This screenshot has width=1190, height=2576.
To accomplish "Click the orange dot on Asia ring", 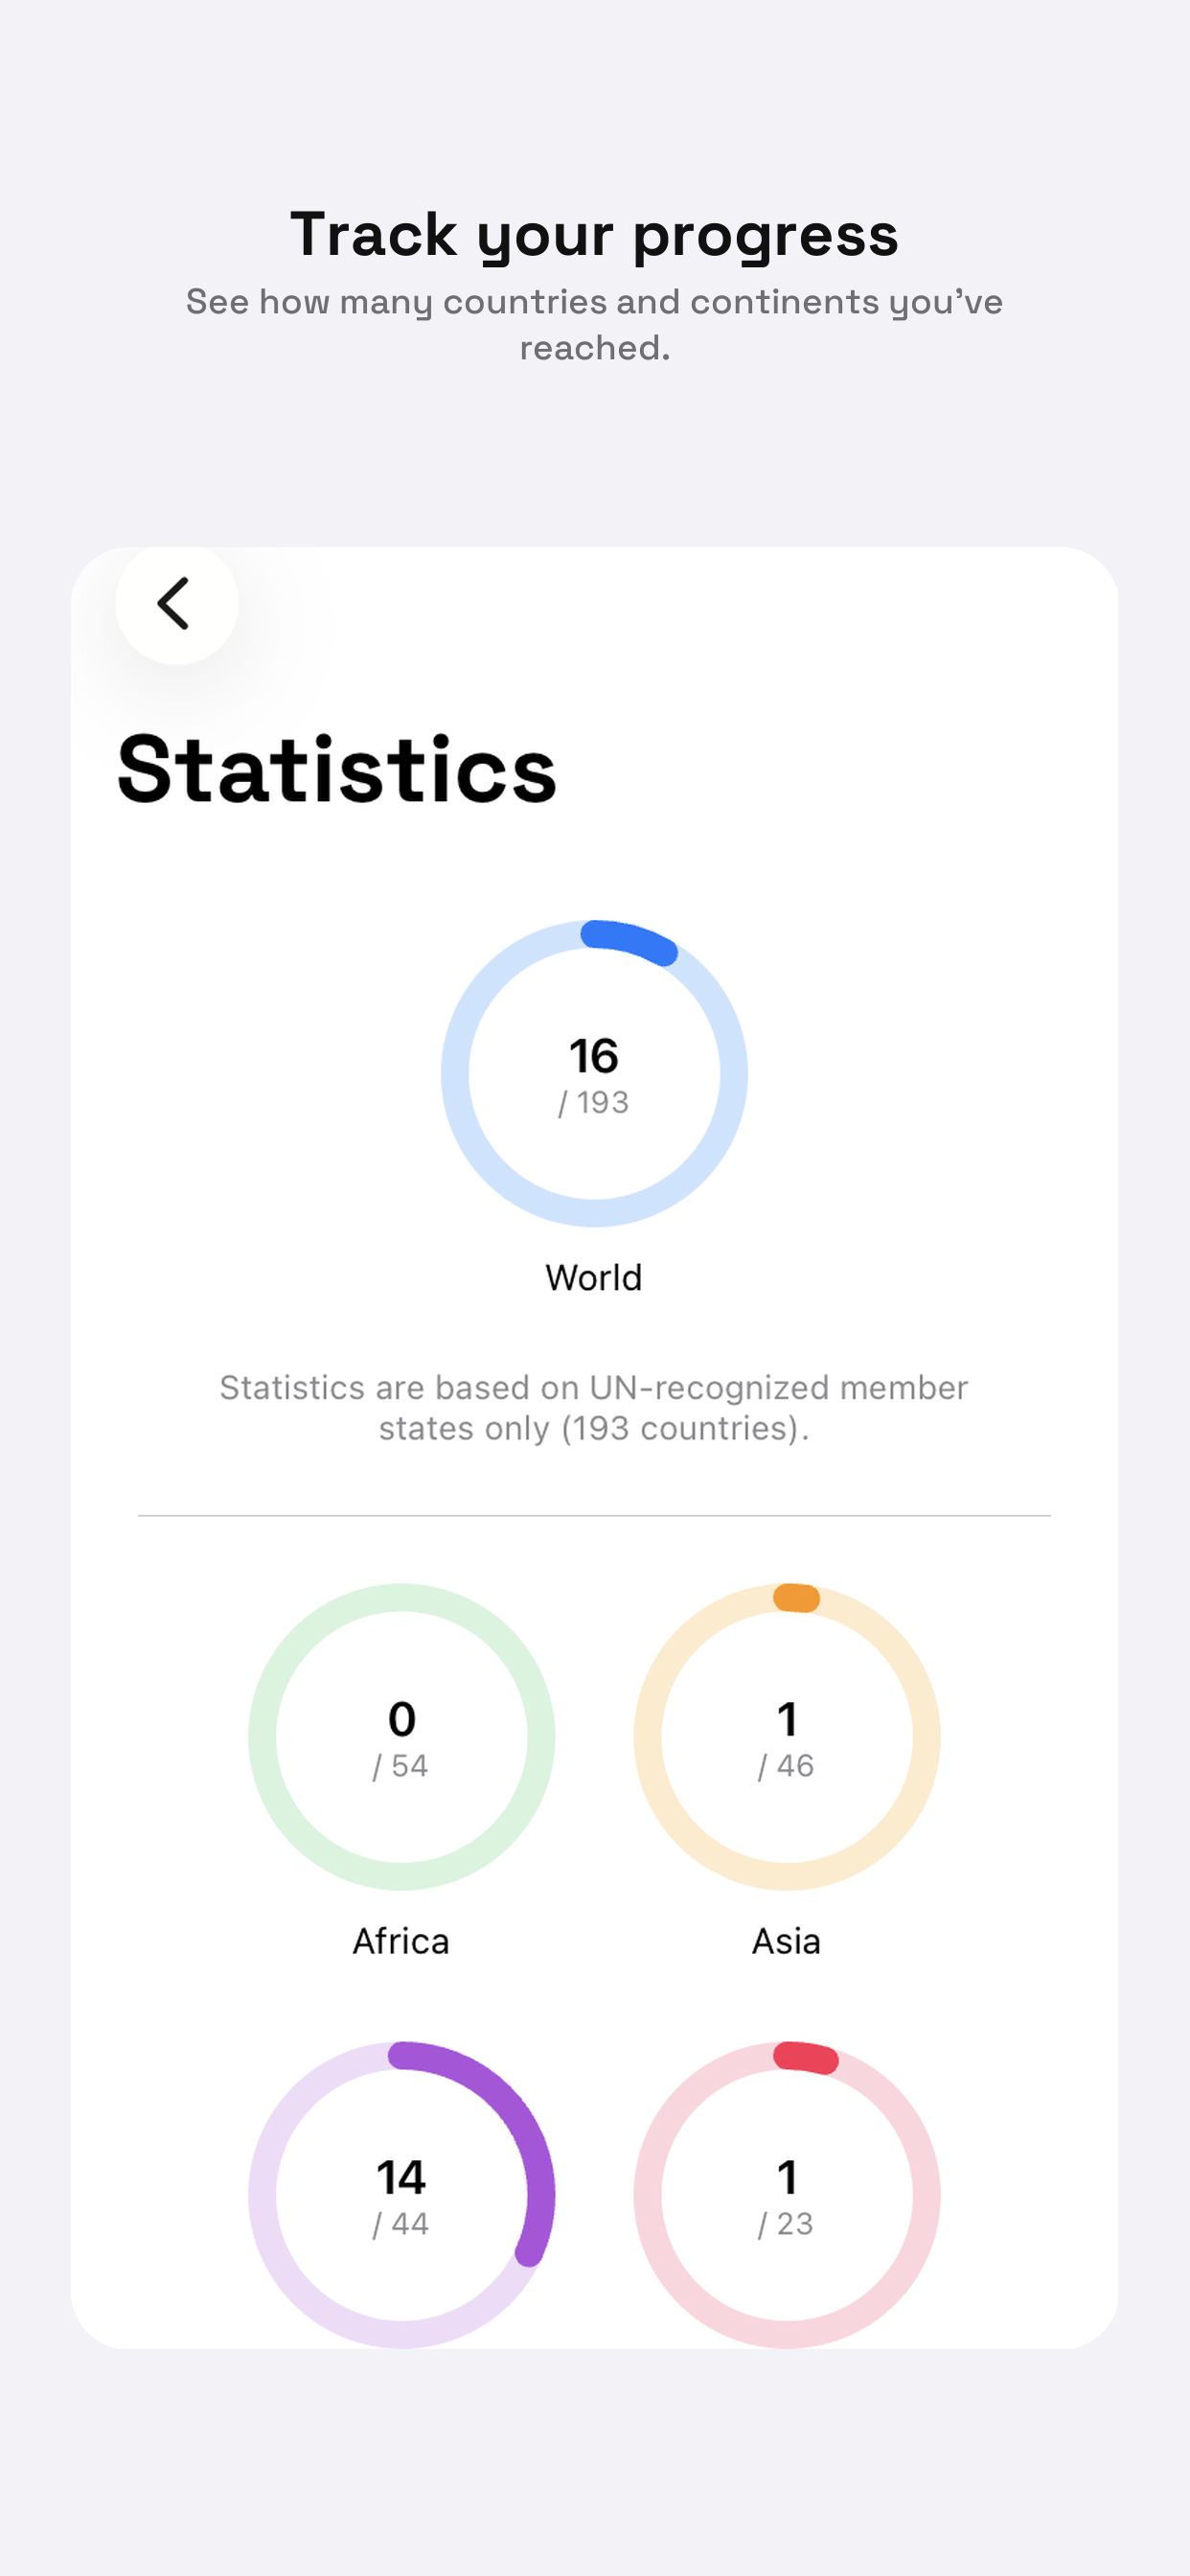I will (797, 1598).
